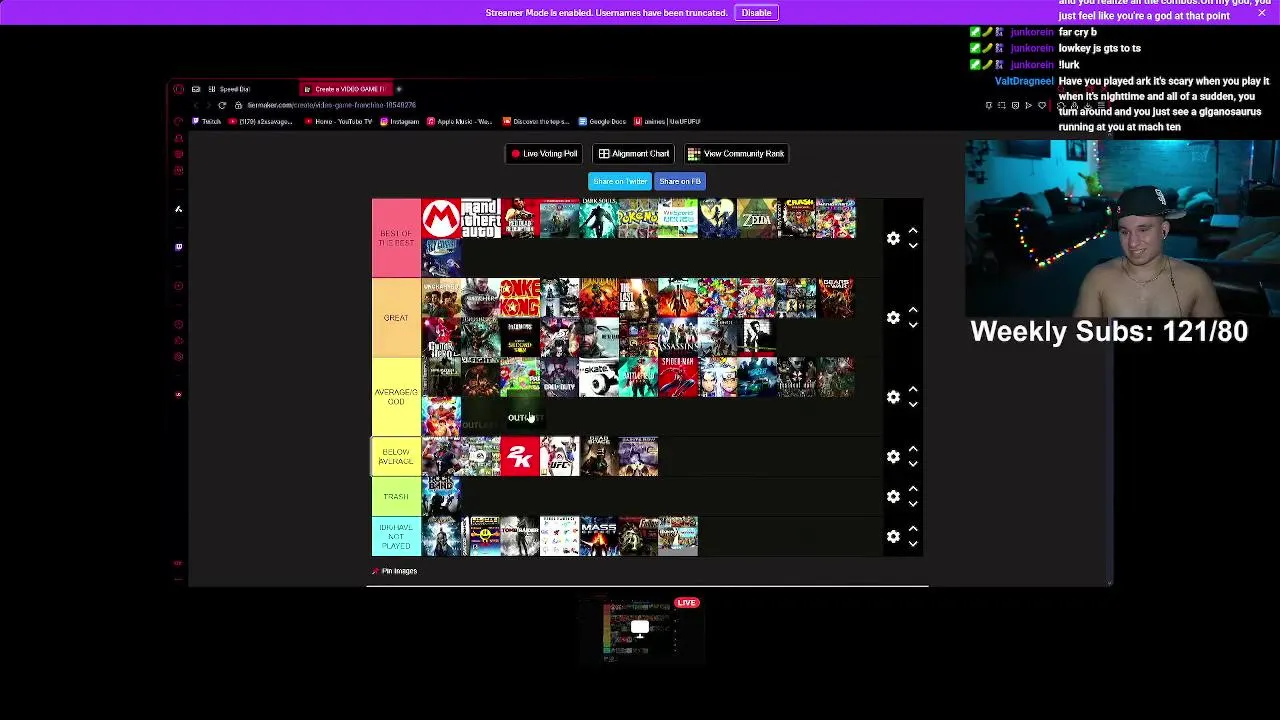The image size is (1280, 720).
Task: Click down arrow on AVERAGE/GOOD tier row
Action: [913, 404]
